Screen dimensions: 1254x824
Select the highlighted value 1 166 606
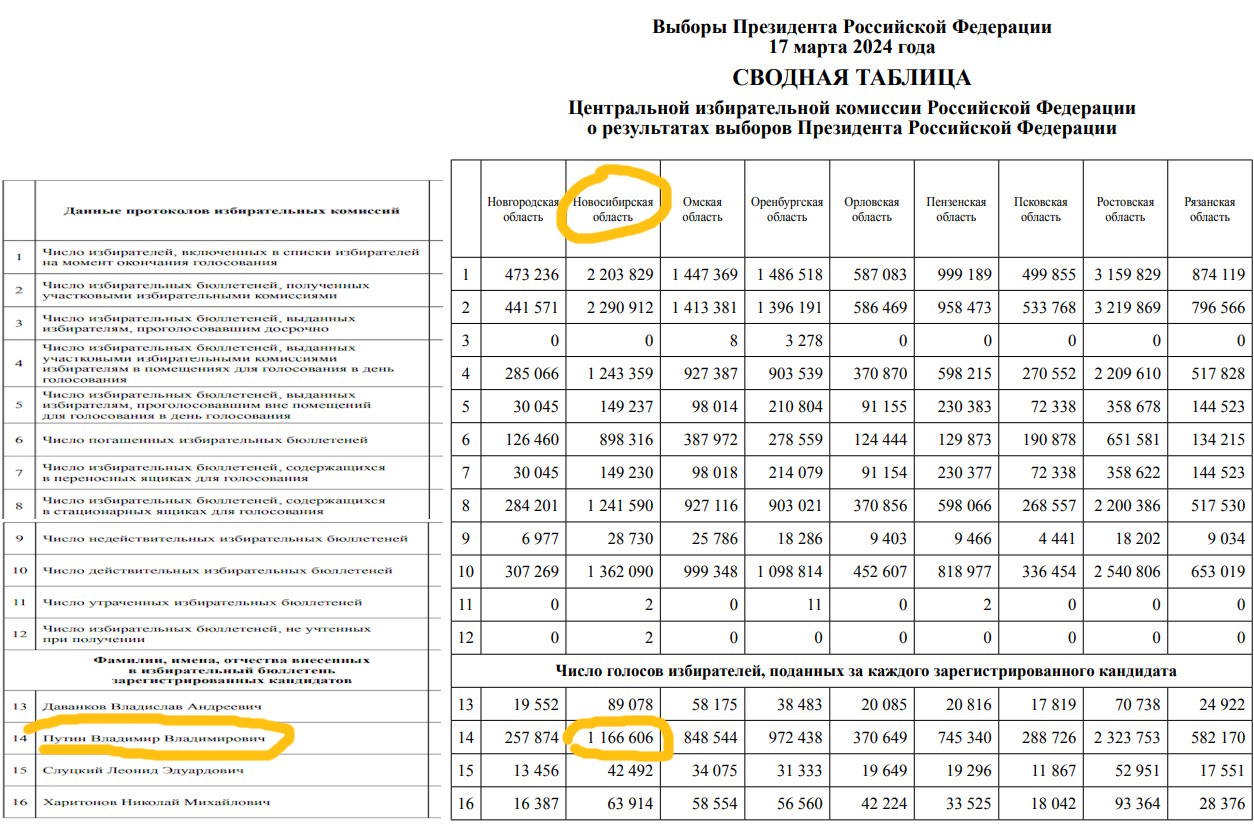pyautogui.click(x=613, y=739)
